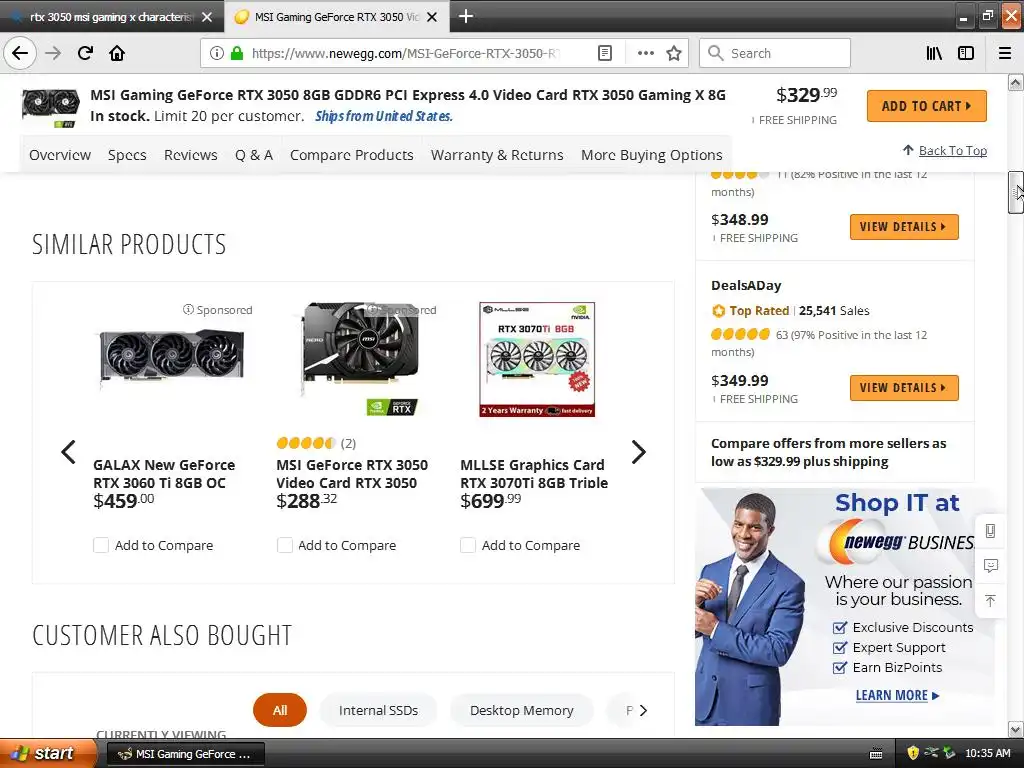1024x768 pixels.
Task: Open MSI GeForce RTX 3050 Video Card title
Action: (352, 473)
